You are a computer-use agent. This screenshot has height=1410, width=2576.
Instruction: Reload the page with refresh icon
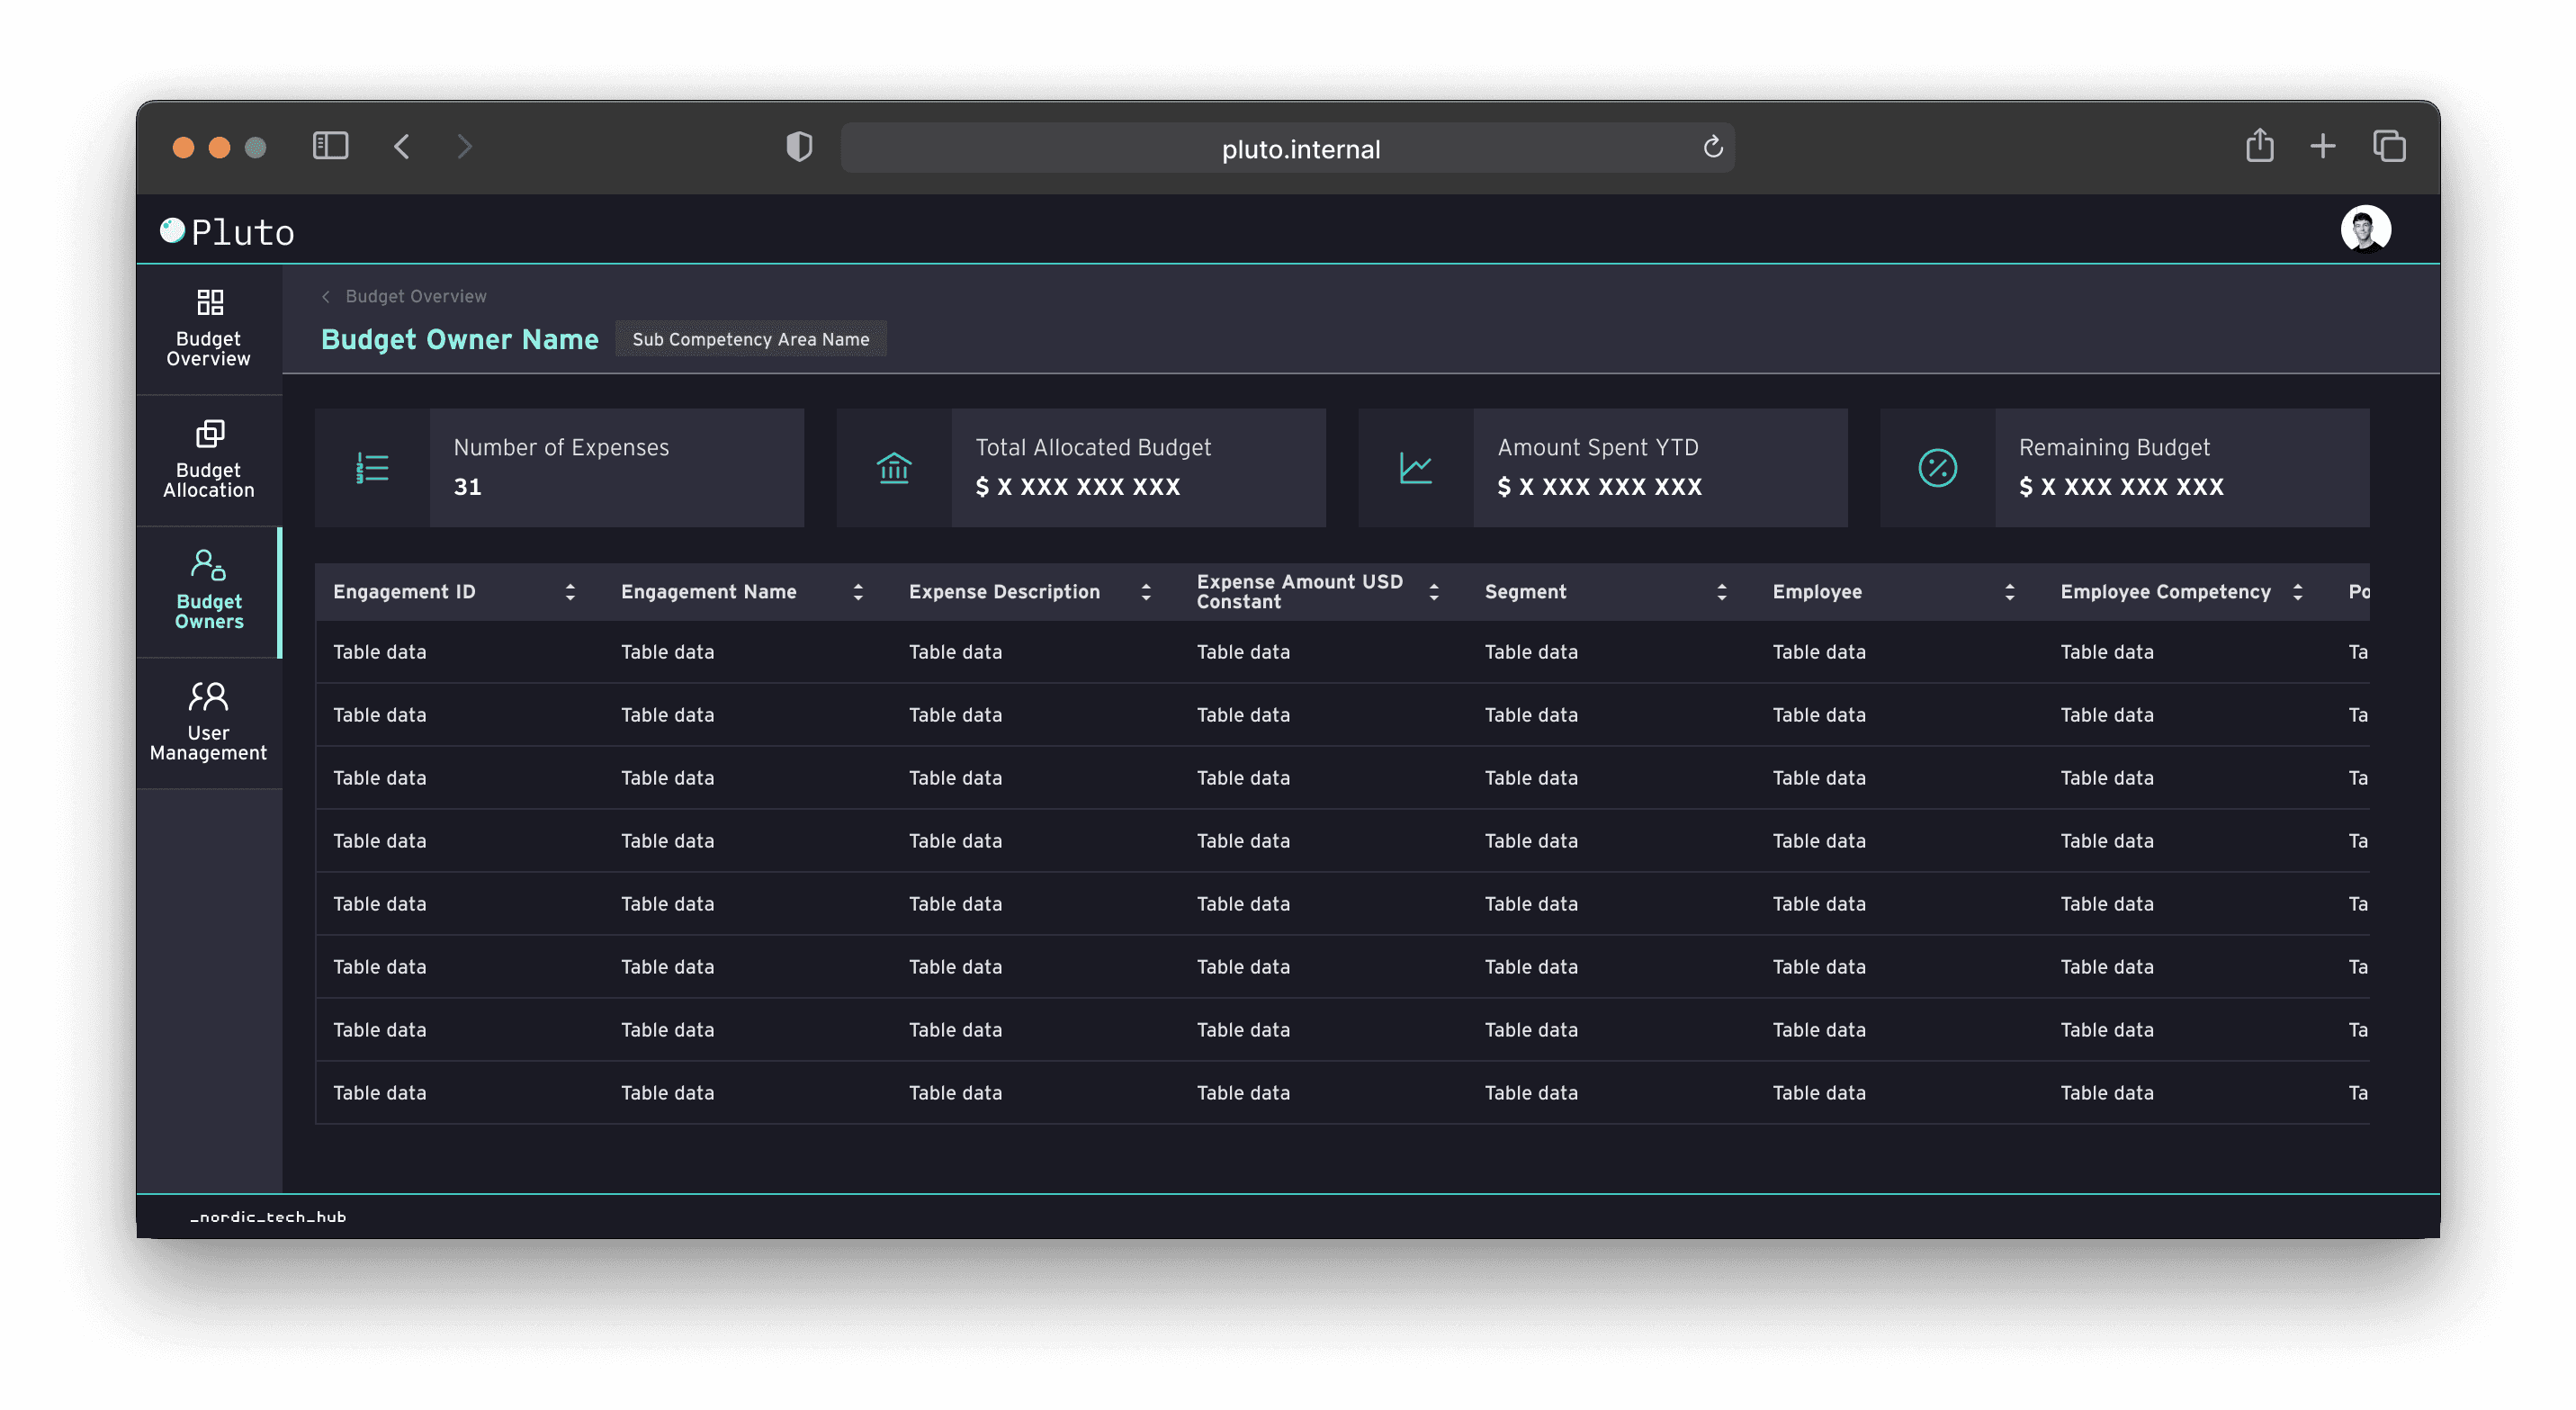[x=1712, y=148]
